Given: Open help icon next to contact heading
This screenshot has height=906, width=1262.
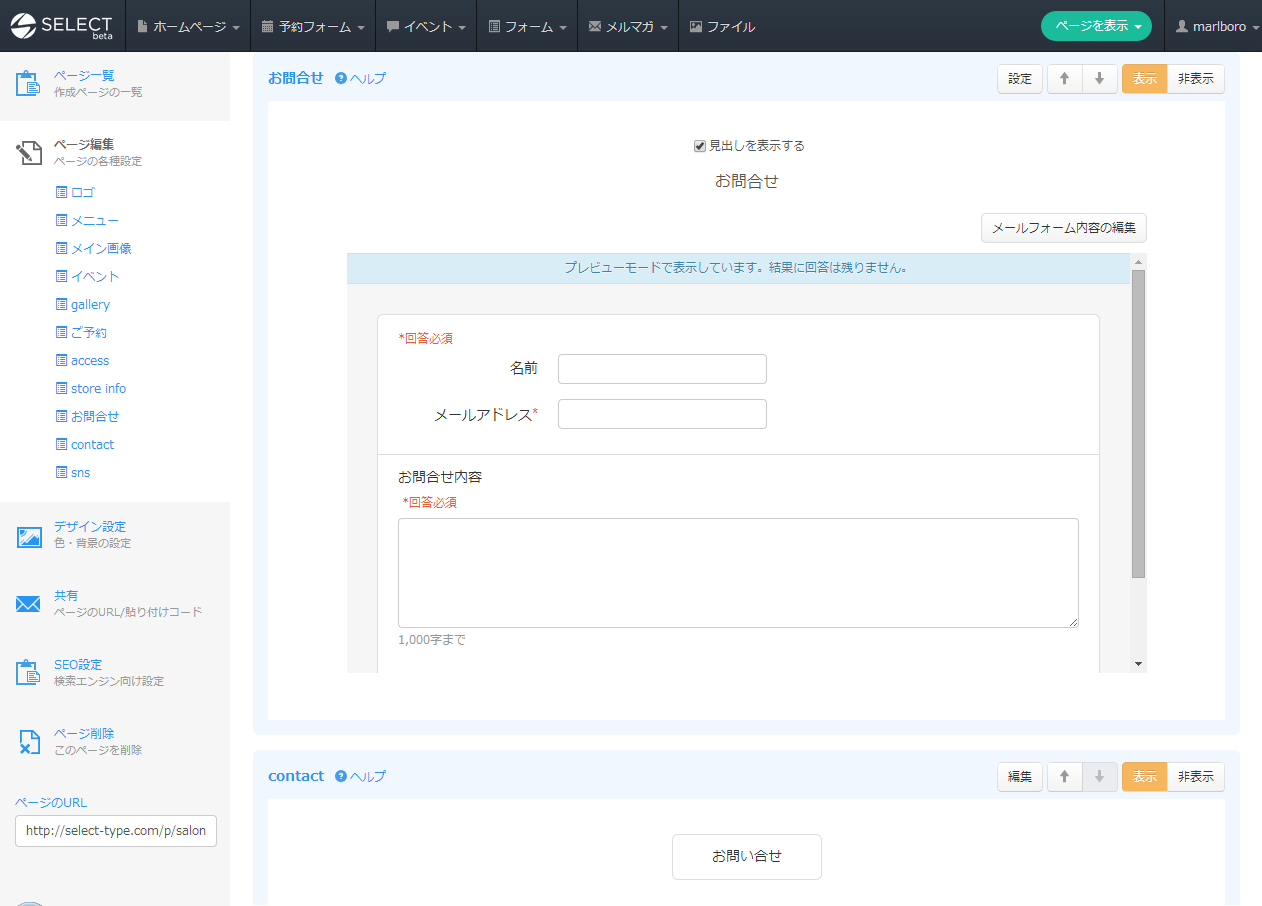Looking at the screenshot, I should (341, 777).
